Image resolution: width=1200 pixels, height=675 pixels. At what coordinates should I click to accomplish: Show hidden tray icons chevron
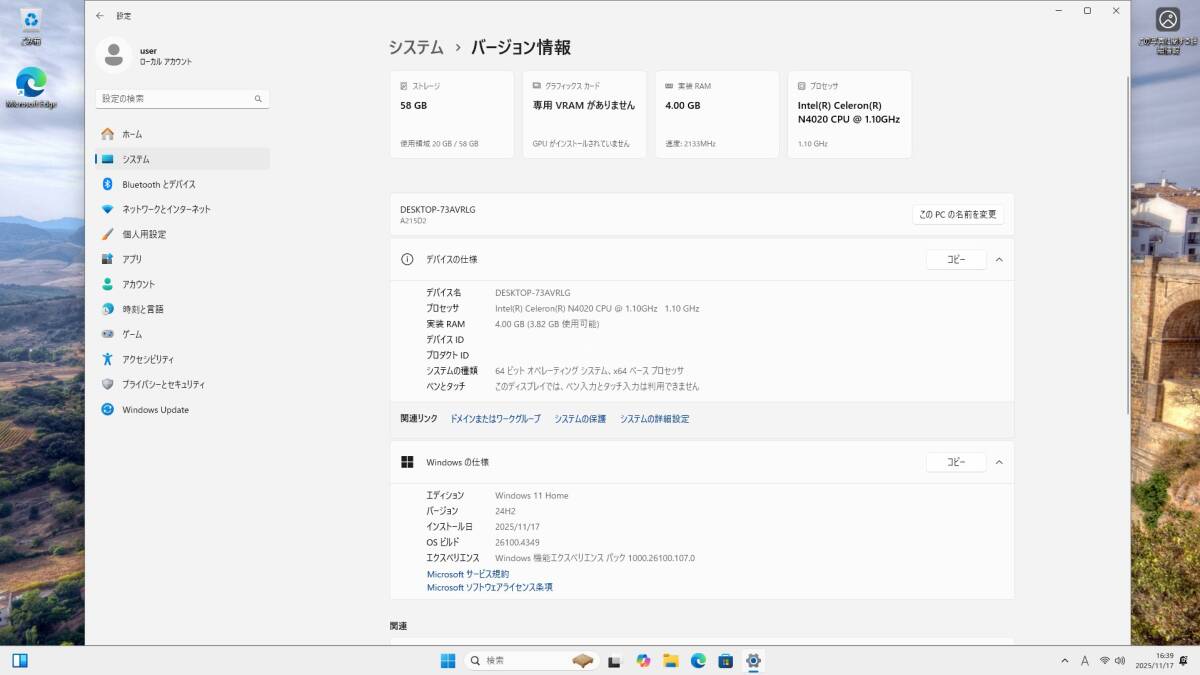[1064, 661]
